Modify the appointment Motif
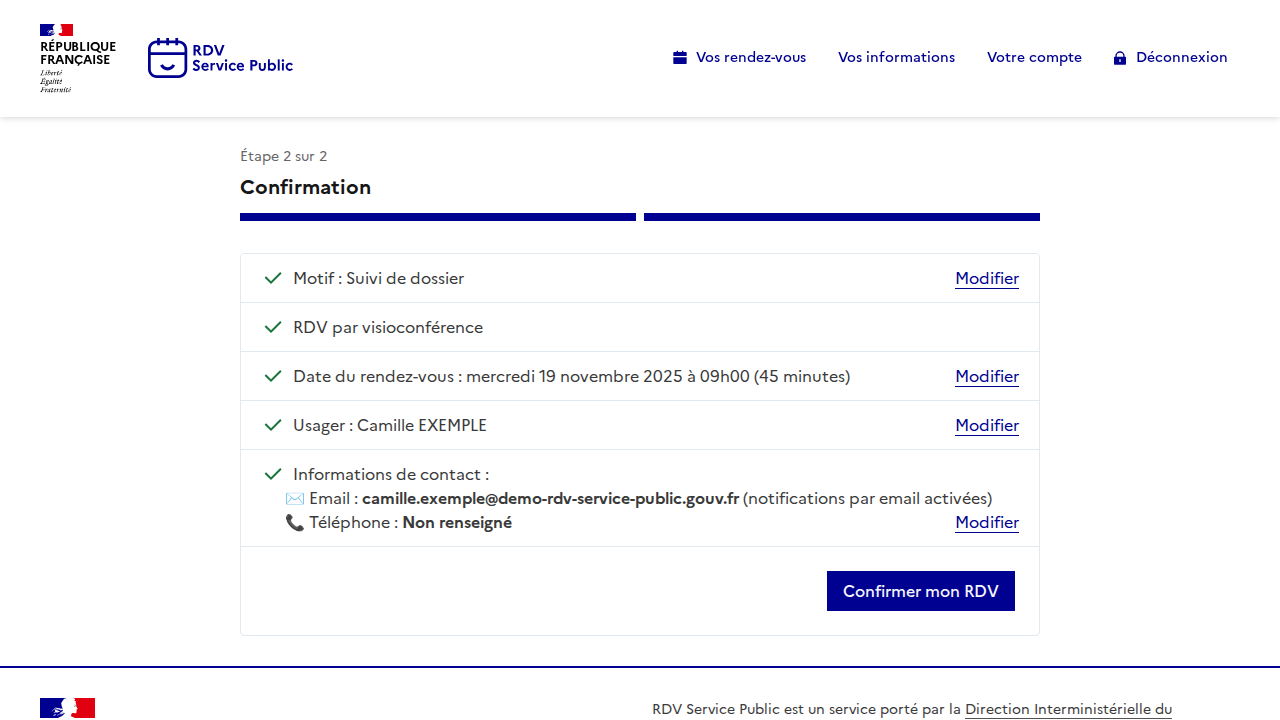This screenshot has width=1280, height=720. [986, 278]
